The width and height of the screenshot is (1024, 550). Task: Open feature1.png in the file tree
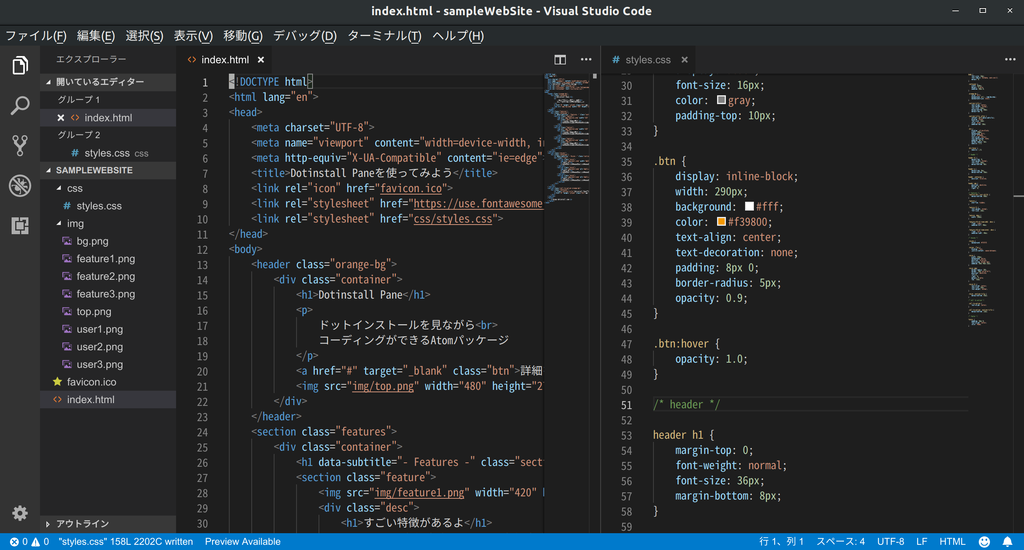pyautogui.click(x=108, y=259)
